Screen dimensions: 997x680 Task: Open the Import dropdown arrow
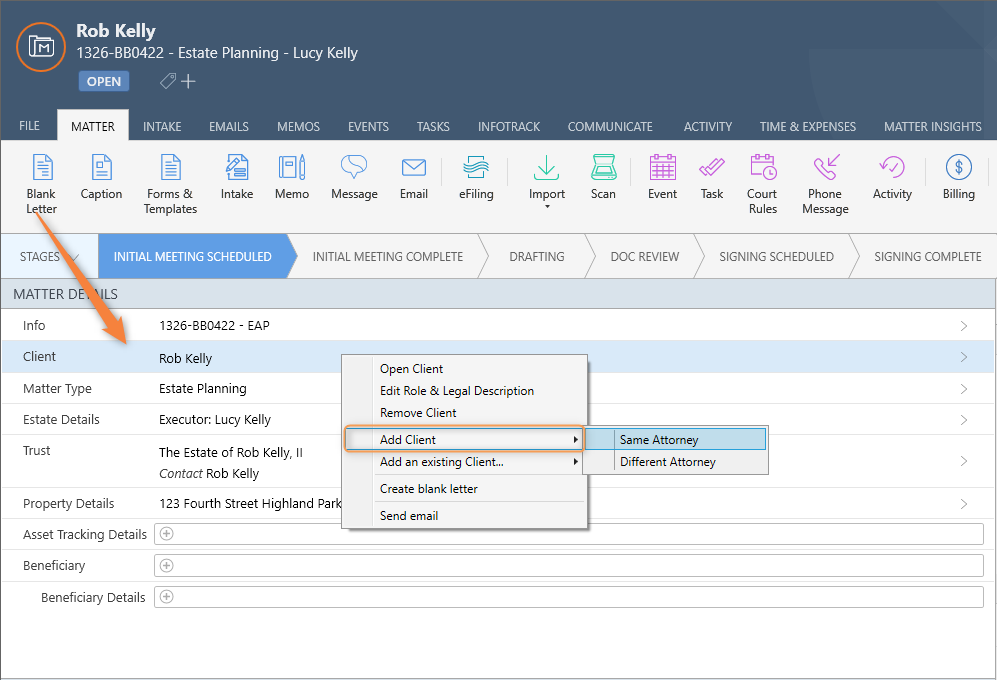pyautogui.click(x=547, y=208)
